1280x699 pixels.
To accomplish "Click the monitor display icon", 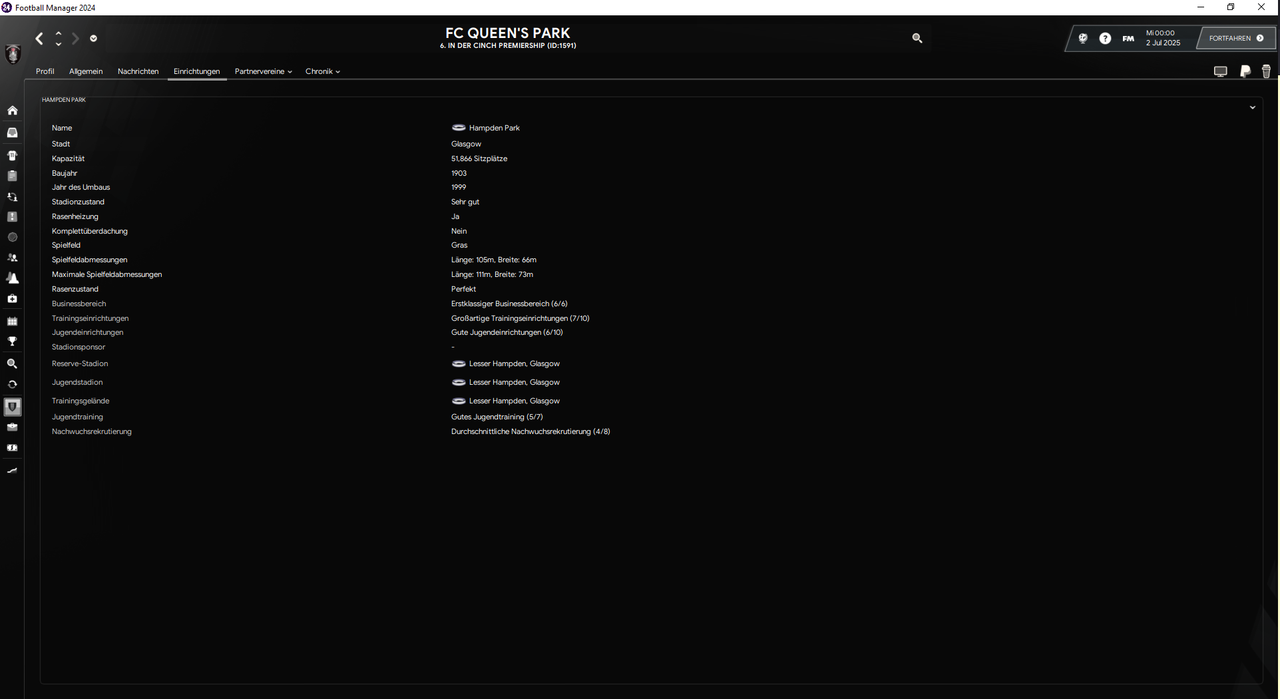I will (1220, 72).
